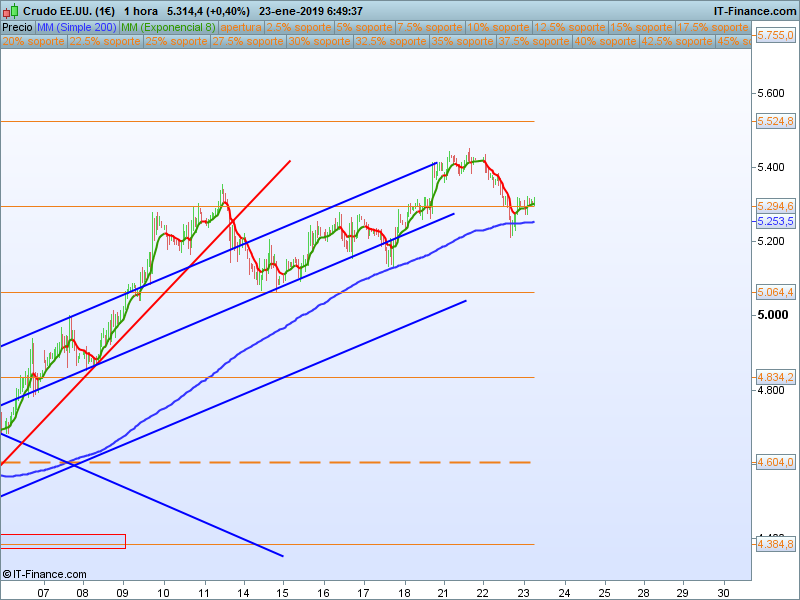Select the red rectangle zone at bottom left
Screen dimensions: 800x600
[62, 541]
